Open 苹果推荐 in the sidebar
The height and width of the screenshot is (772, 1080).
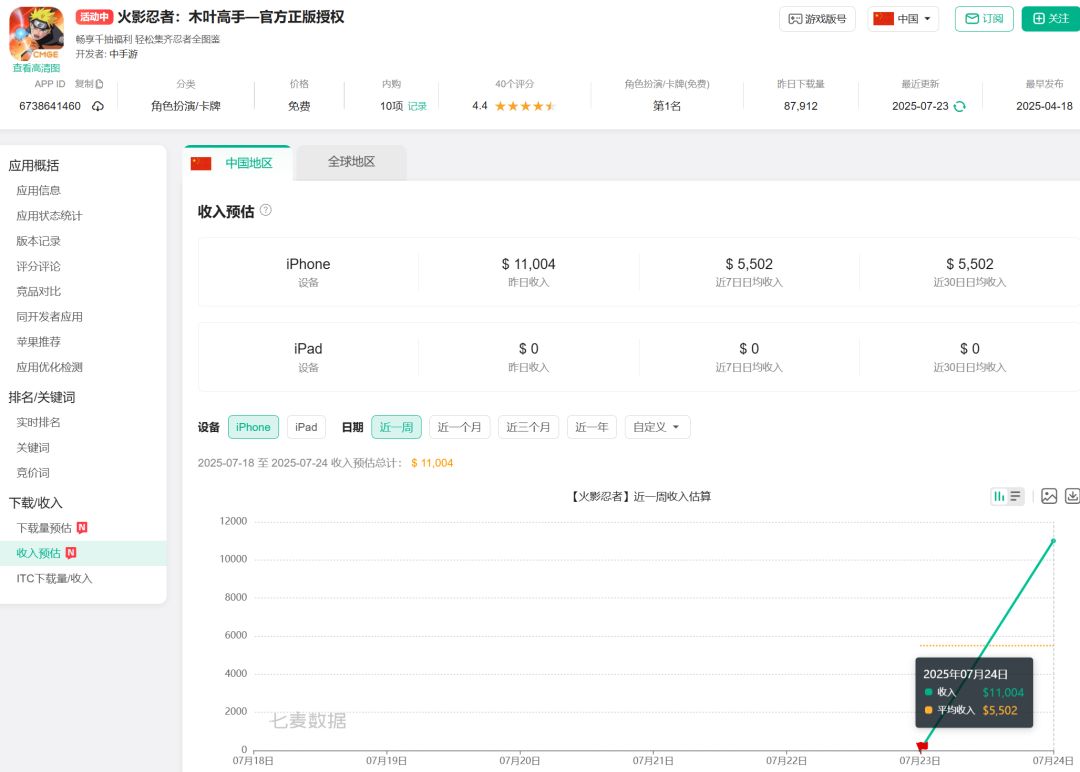39,342
